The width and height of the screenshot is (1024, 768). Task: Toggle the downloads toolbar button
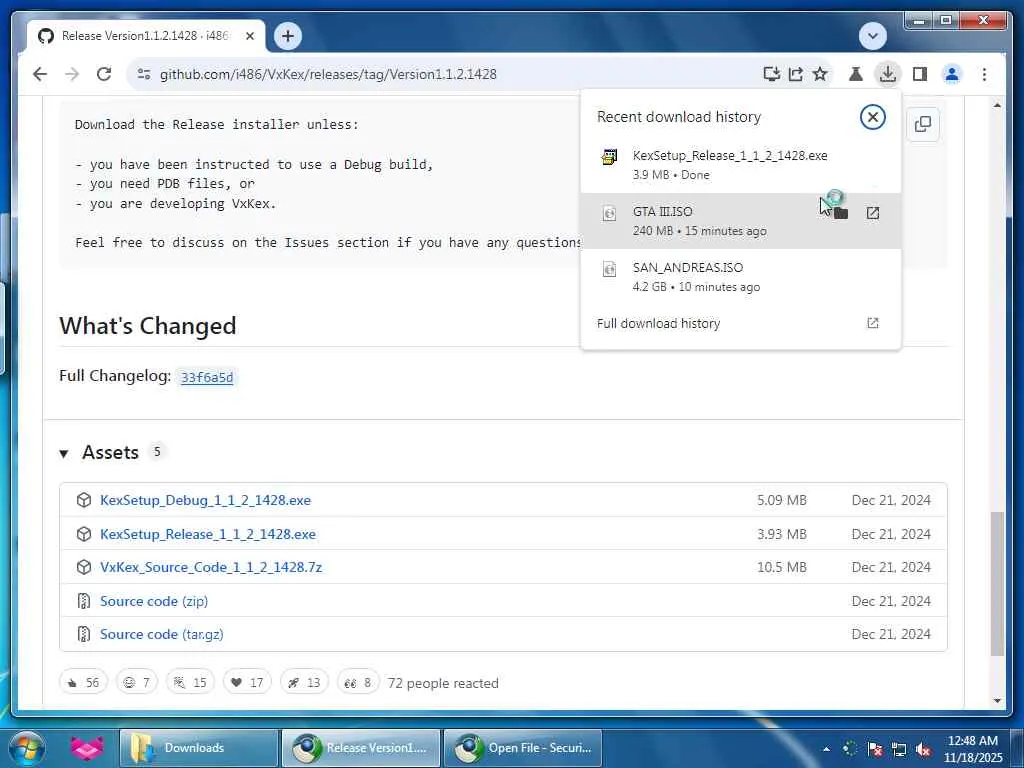[888, 74]
